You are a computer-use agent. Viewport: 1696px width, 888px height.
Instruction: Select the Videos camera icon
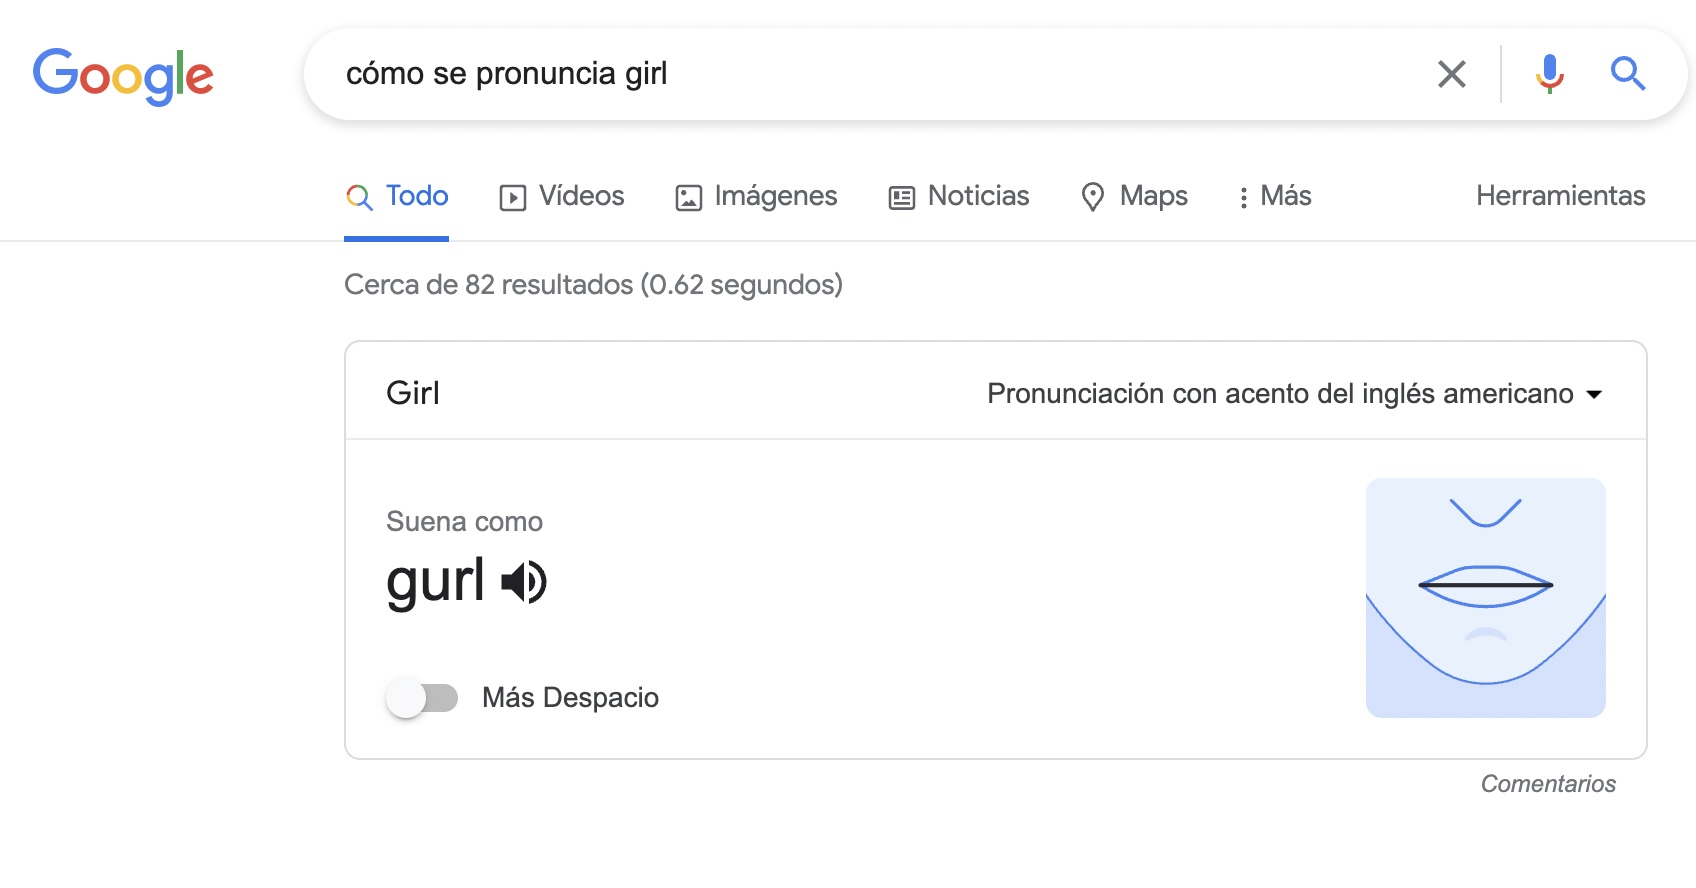pos(512,196)
